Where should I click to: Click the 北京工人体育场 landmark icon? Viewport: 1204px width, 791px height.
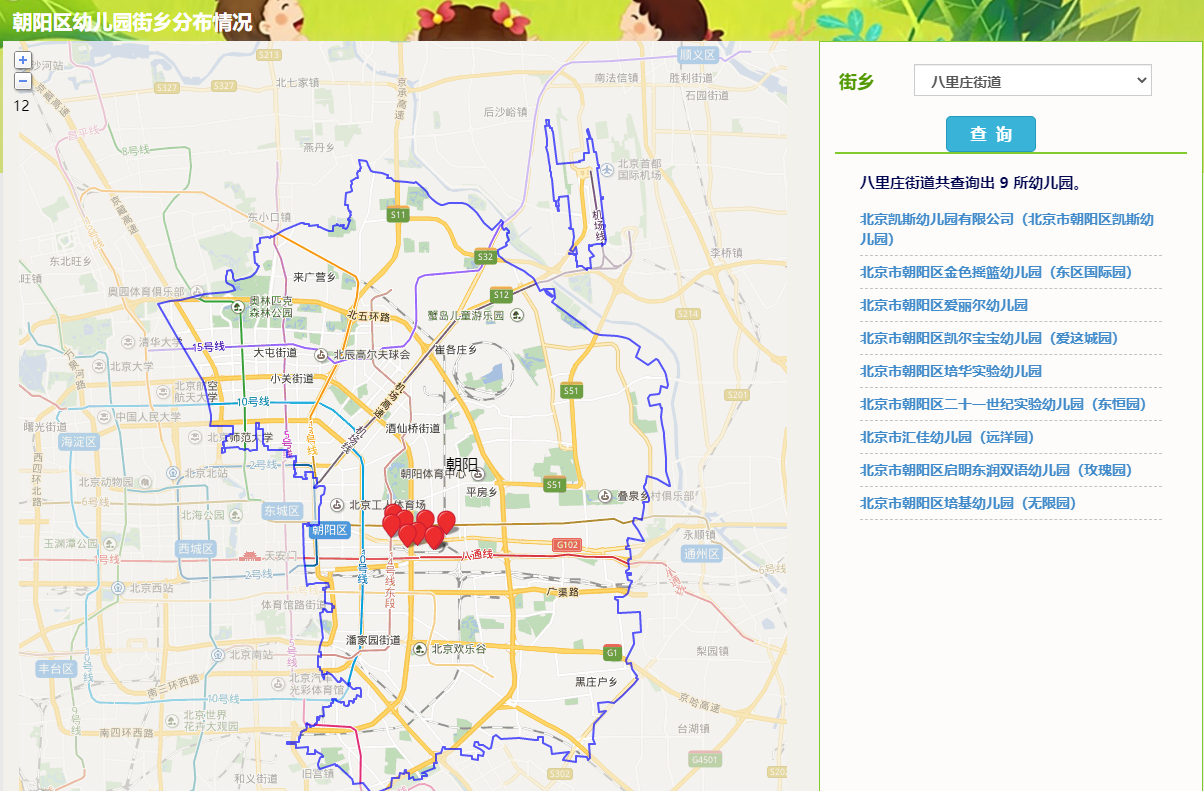coord(338,505)
